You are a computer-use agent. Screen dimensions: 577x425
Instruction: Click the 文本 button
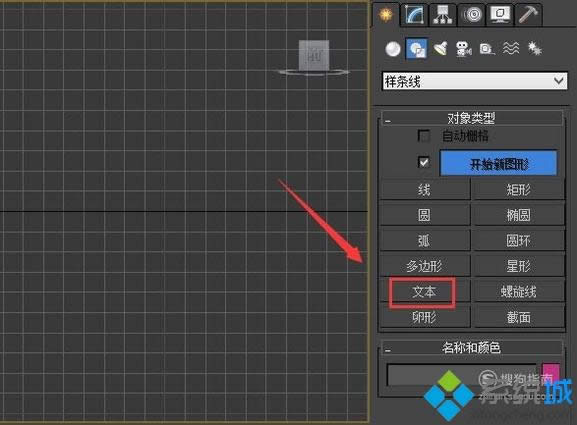pos(425,292)
